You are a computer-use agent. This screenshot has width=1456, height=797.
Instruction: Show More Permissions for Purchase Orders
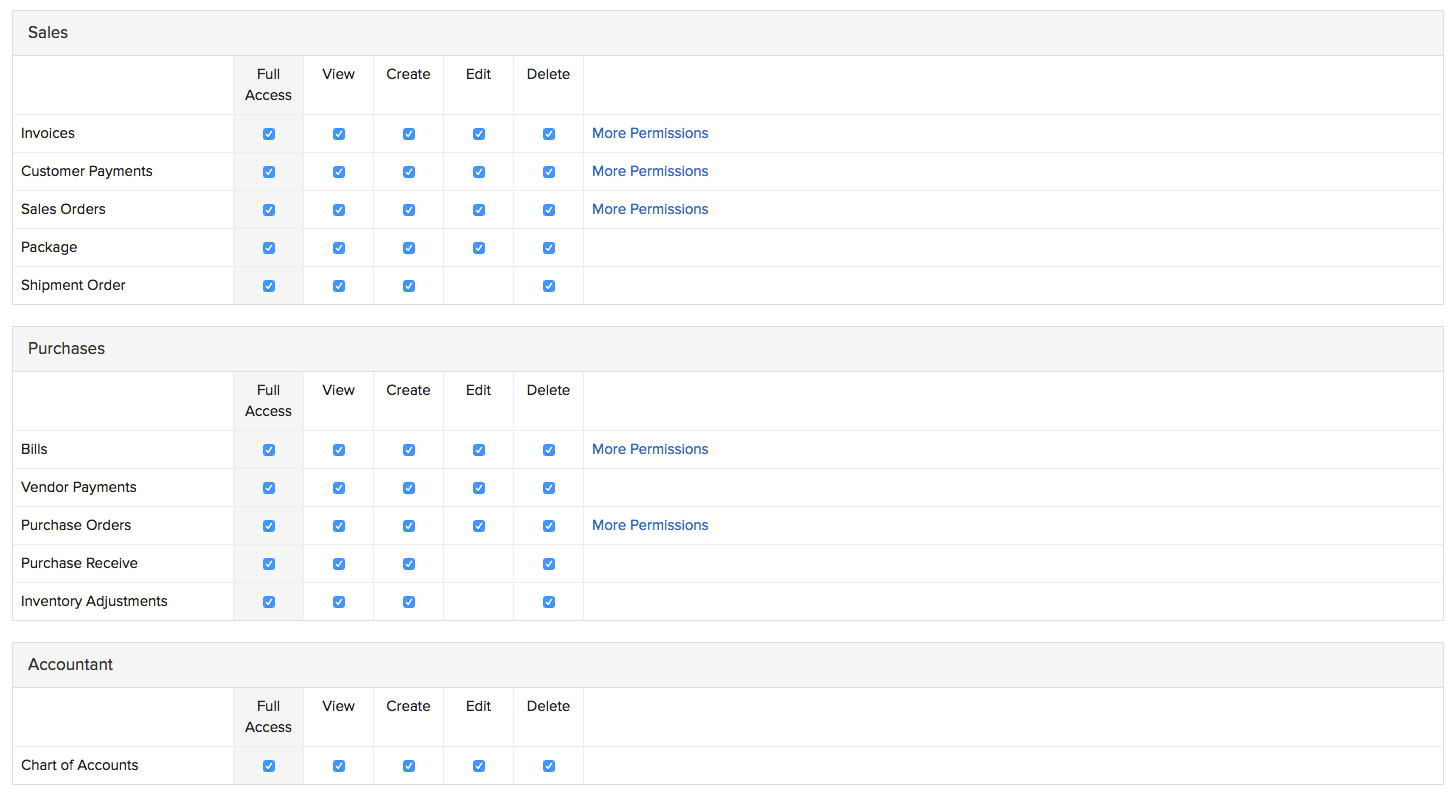650,525
